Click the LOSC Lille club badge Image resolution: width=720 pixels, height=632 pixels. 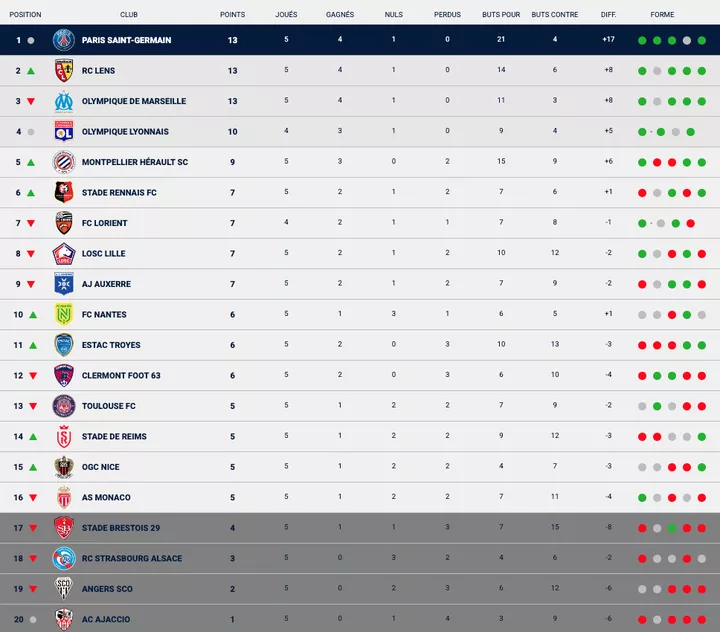(64, 254)
